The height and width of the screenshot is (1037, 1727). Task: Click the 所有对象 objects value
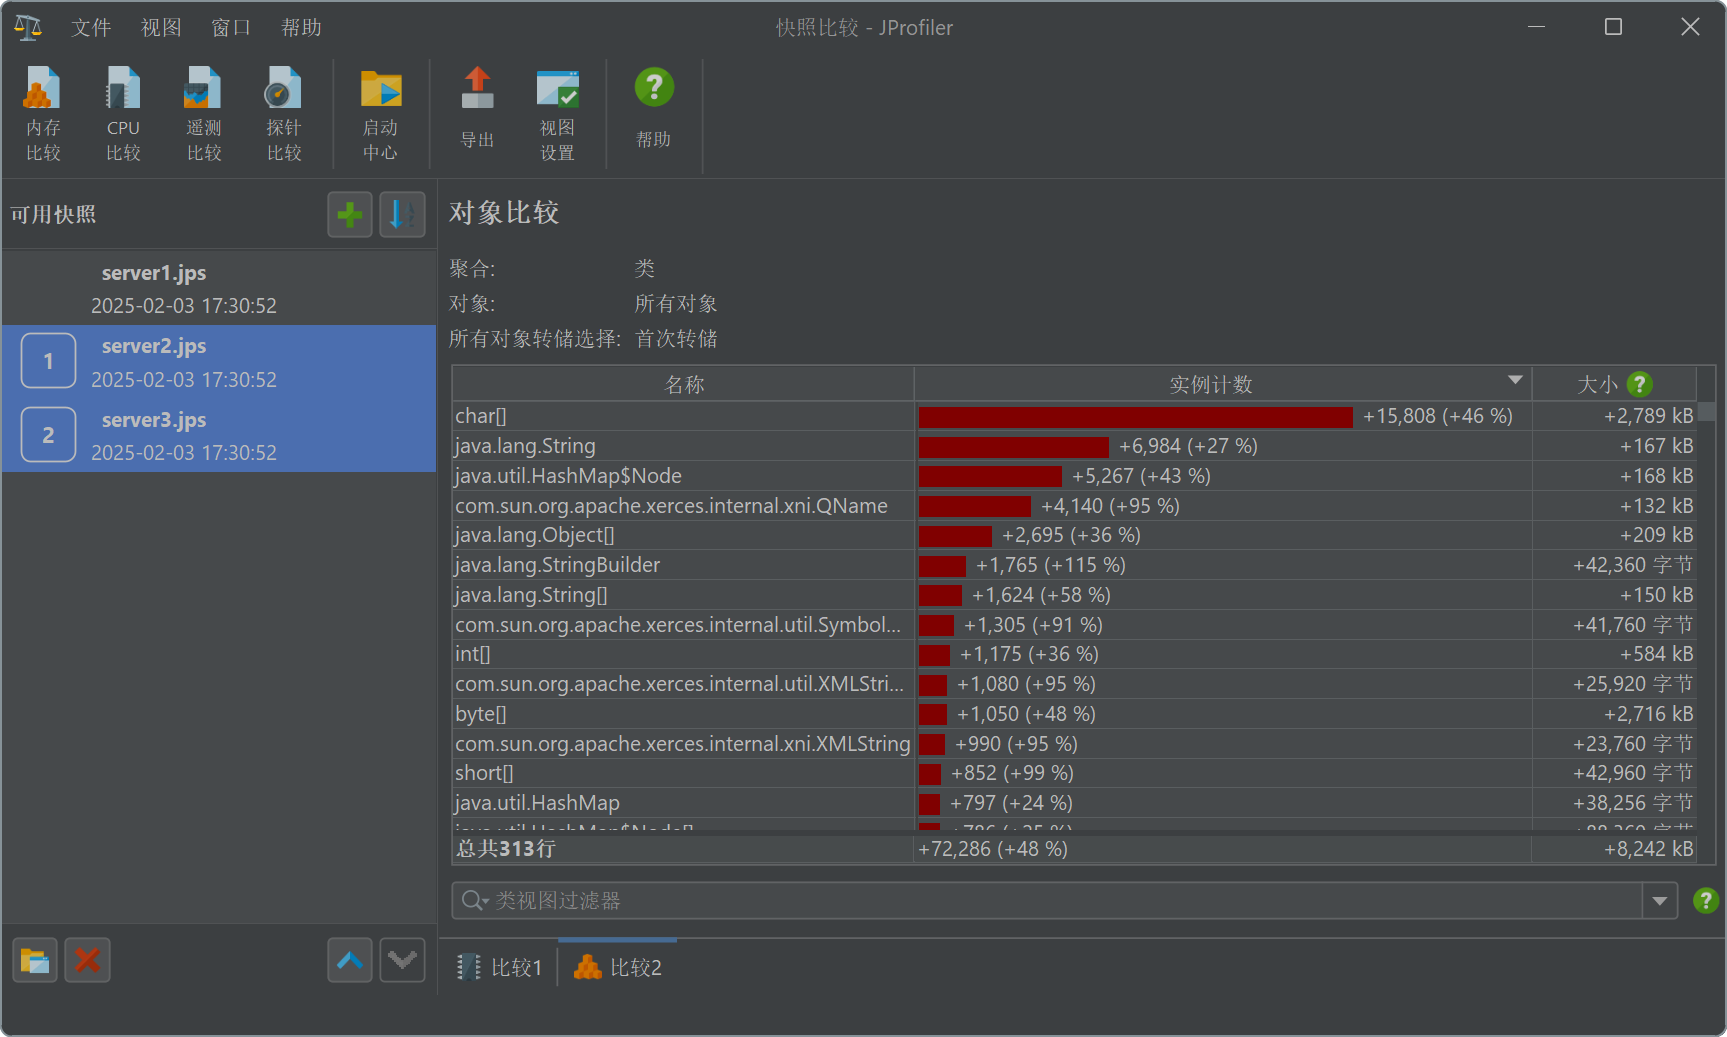click(x=676, y=304)
